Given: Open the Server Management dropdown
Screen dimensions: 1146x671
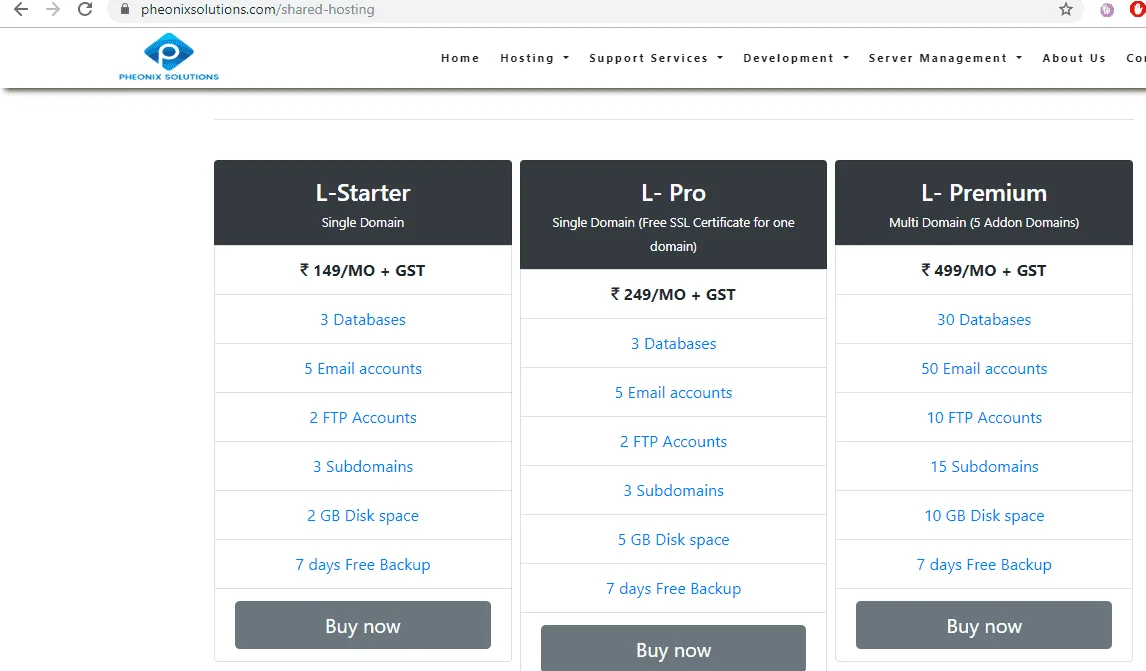Looking at the screenshot, I should coord(944,58).
